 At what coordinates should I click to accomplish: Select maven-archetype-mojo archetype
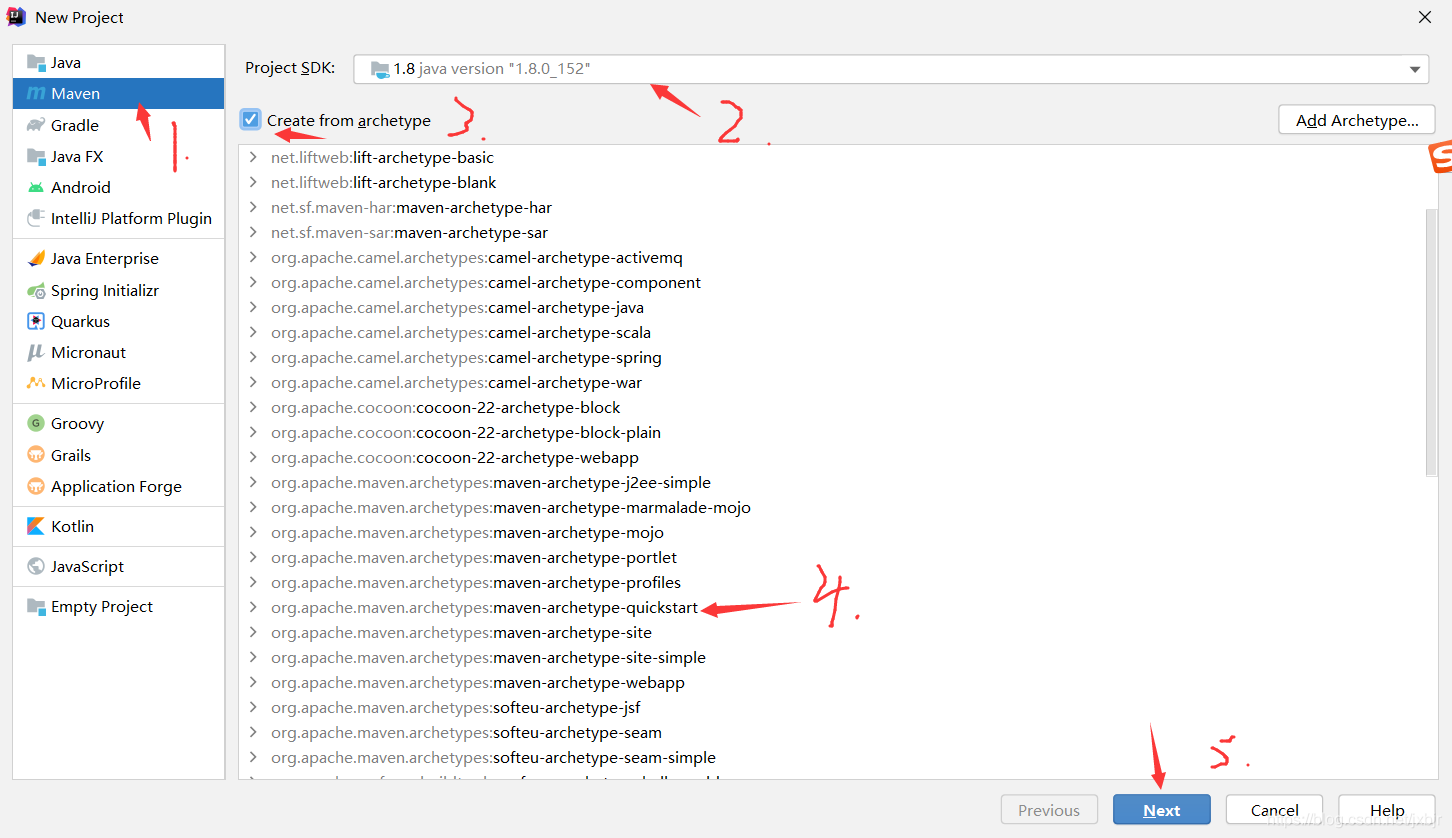pos(468,532)
